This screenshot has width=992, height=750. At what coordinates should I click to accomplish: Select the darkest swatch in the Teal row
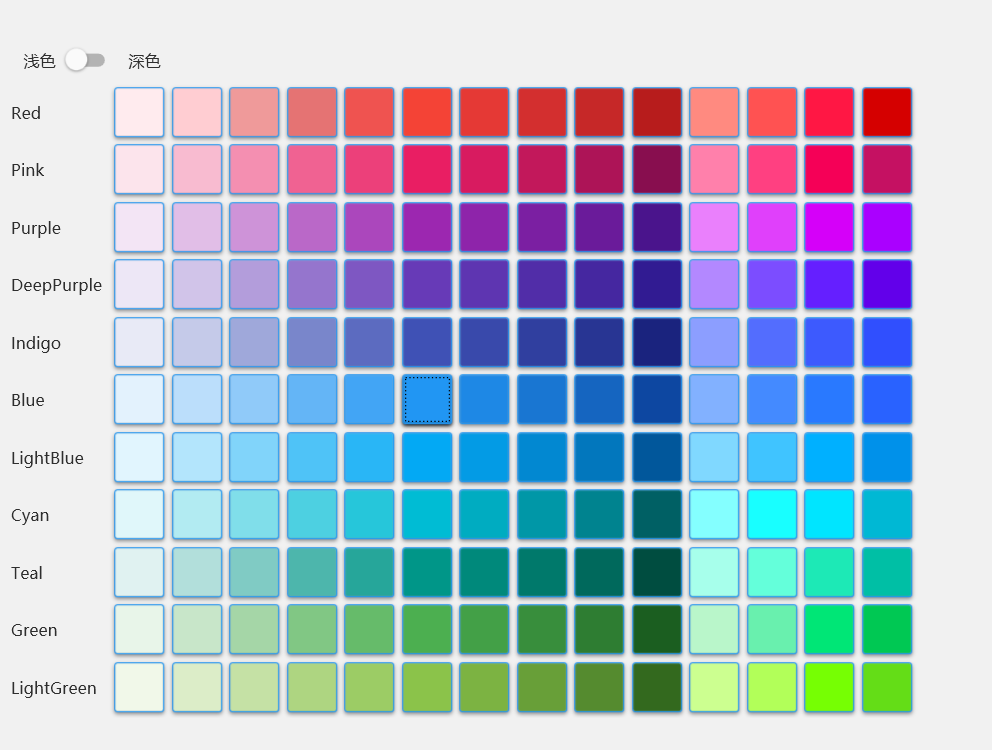[x=657, y=573]
